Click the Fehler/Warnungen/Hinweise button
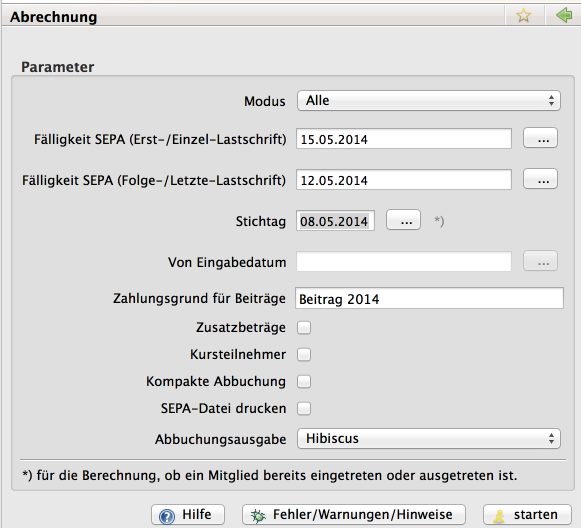Viewport: 581px width, 528px height. [354, 515]
